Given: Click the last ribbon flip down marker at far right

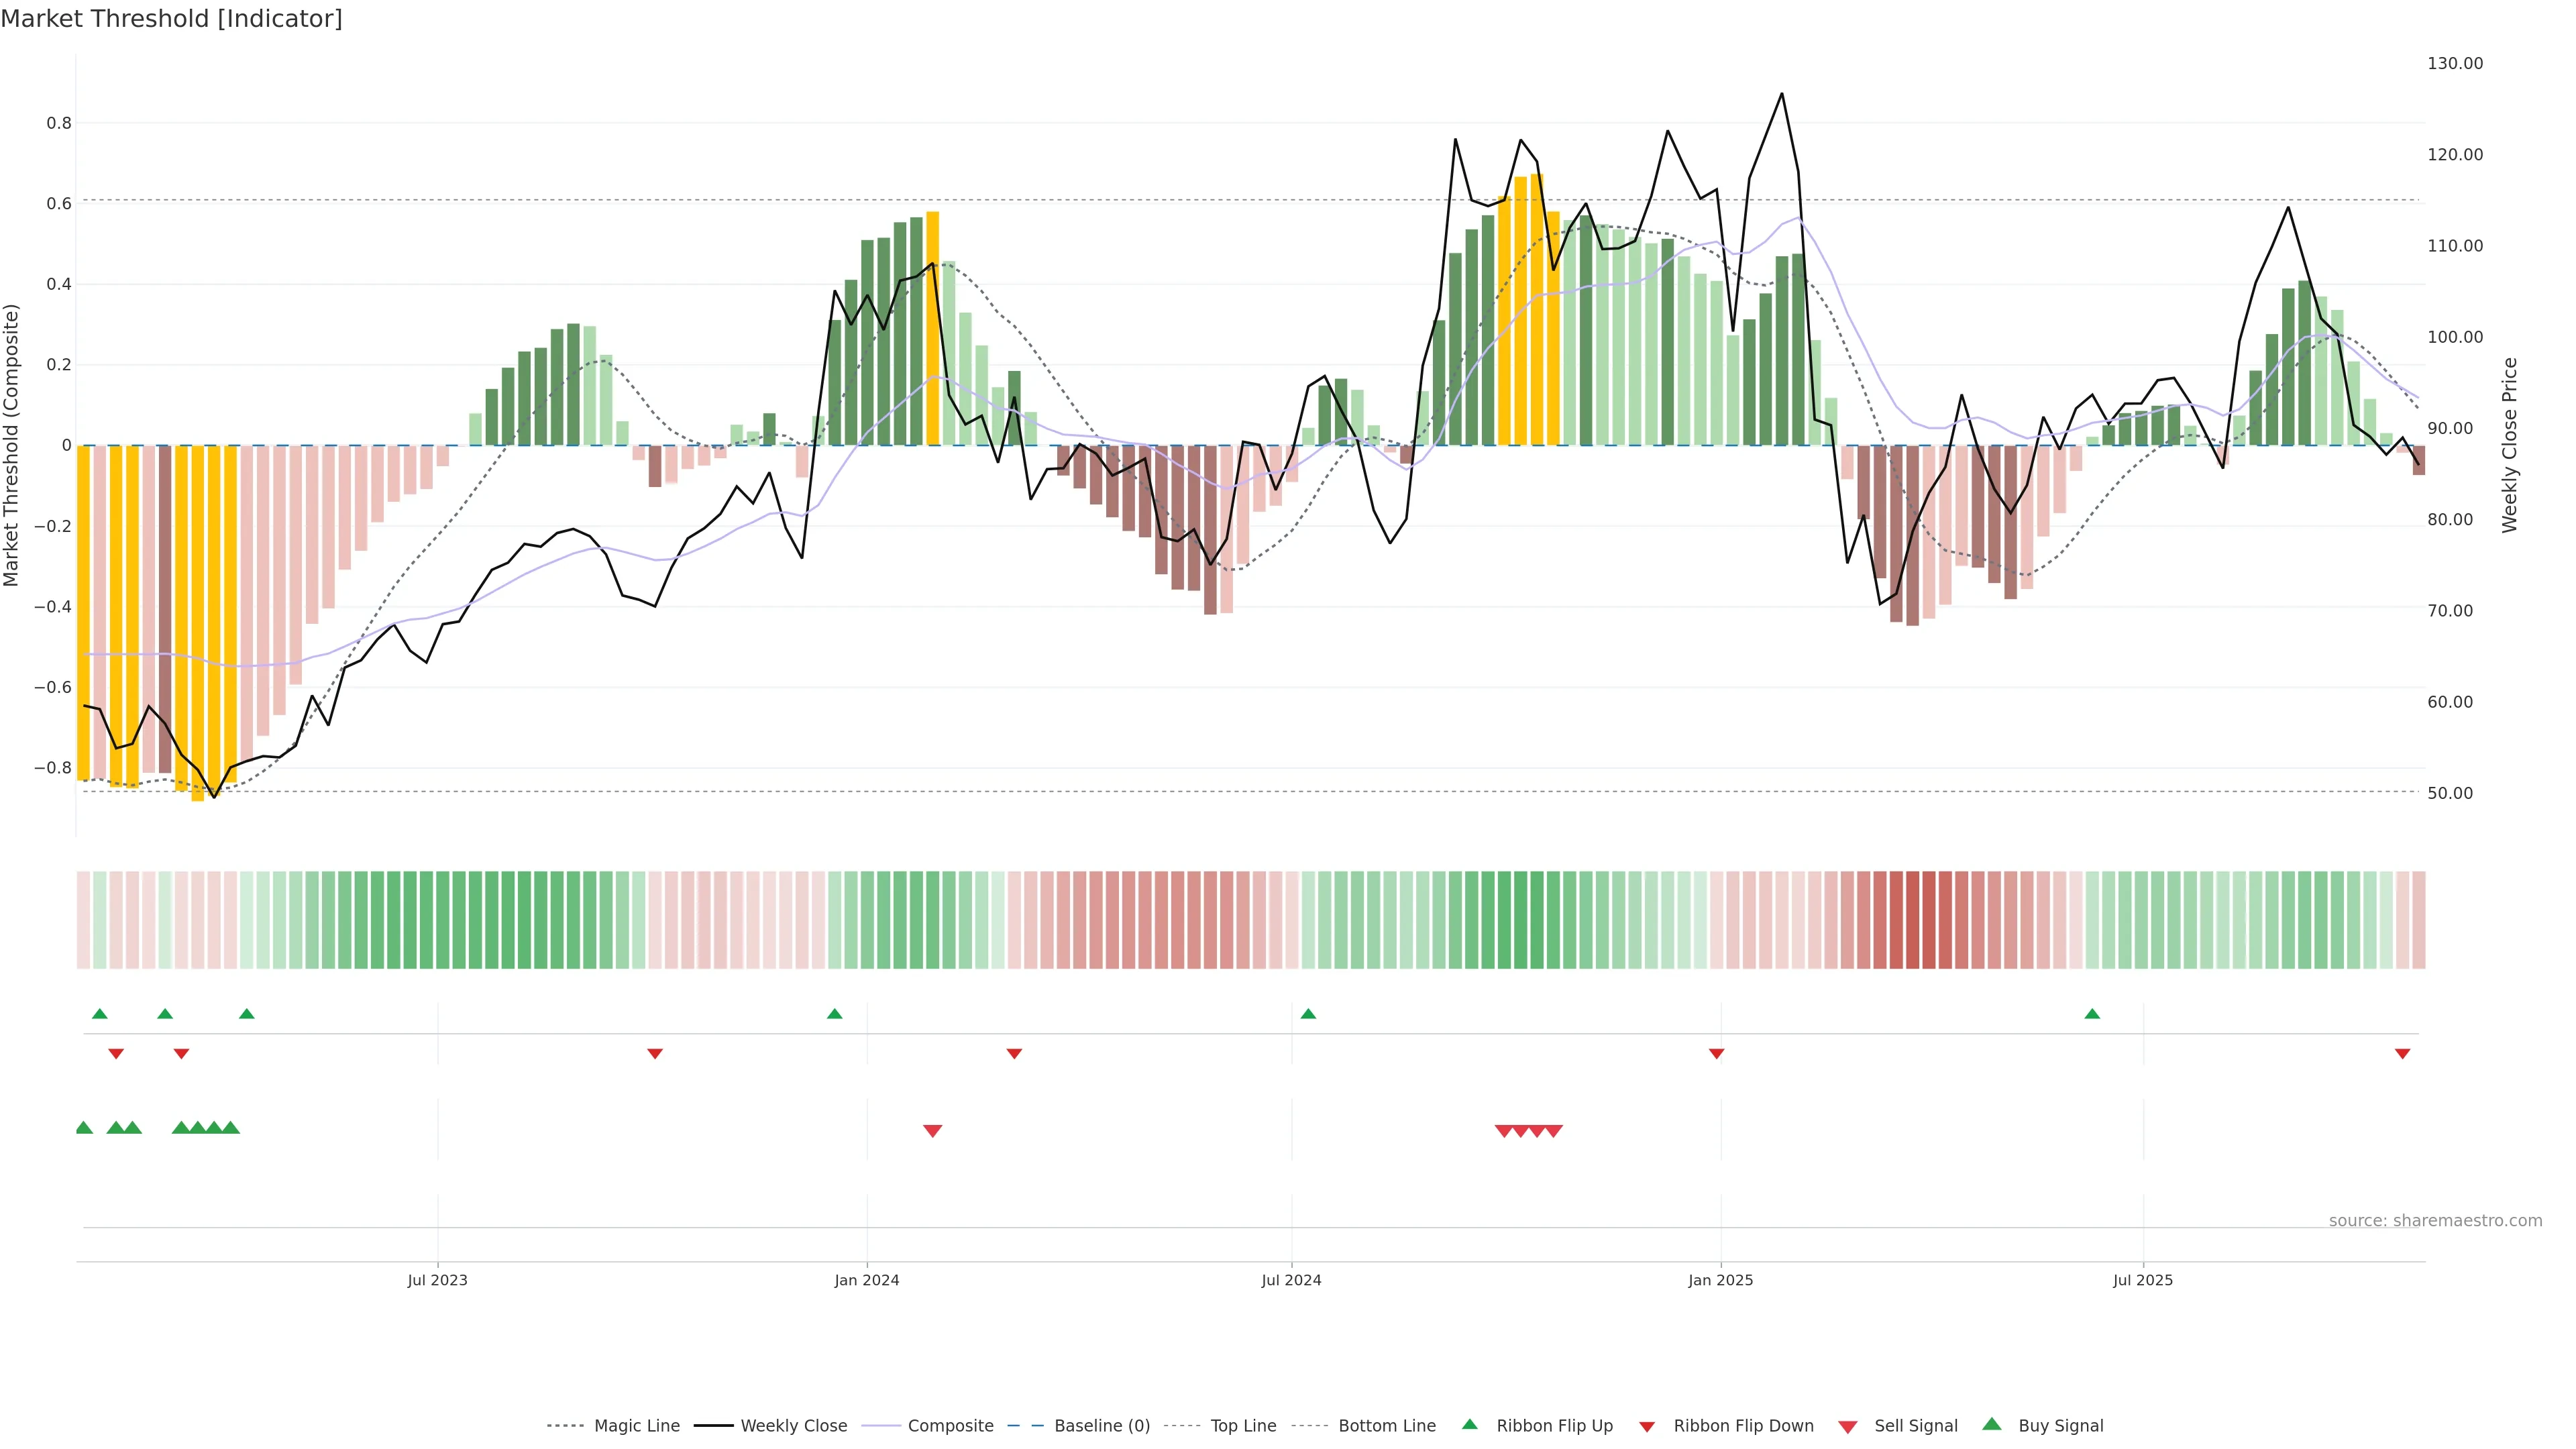Looking at the screenshot, I should pyautogui.click(x=2402, y=1053).
